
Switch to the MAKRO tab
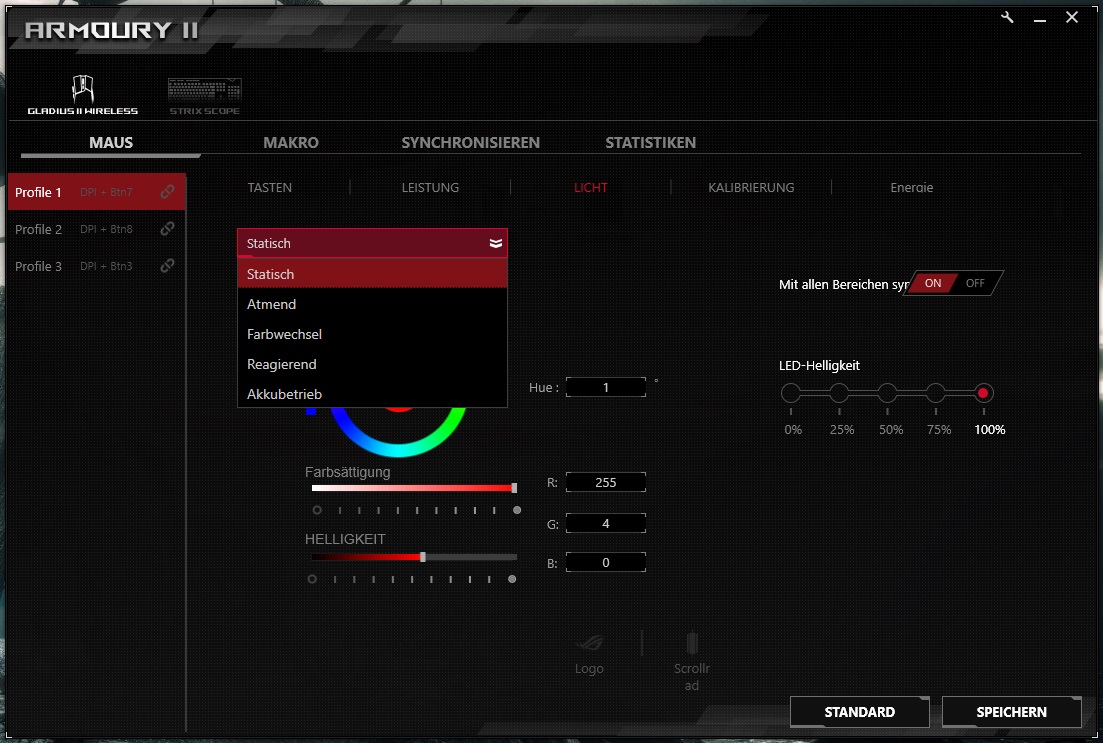[290, 142]
